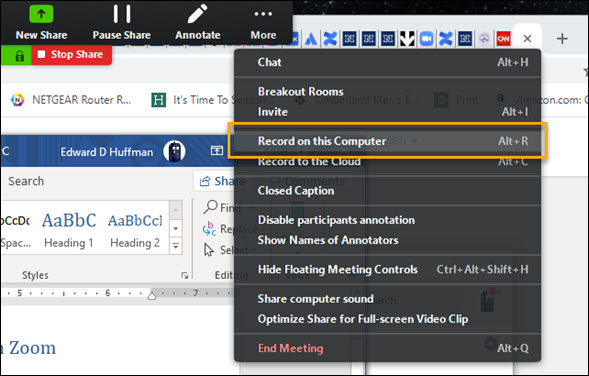Select Record on this Computer

tap(387, 141)
